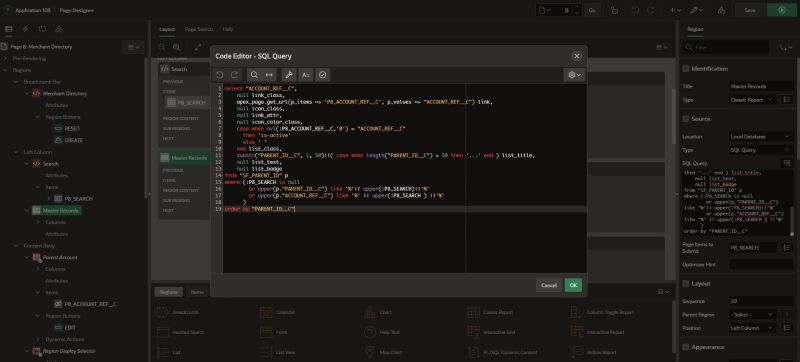Open Shared Components icon in the top toolbar
This screenshot has height=362, width=800.
click(721, 10)
